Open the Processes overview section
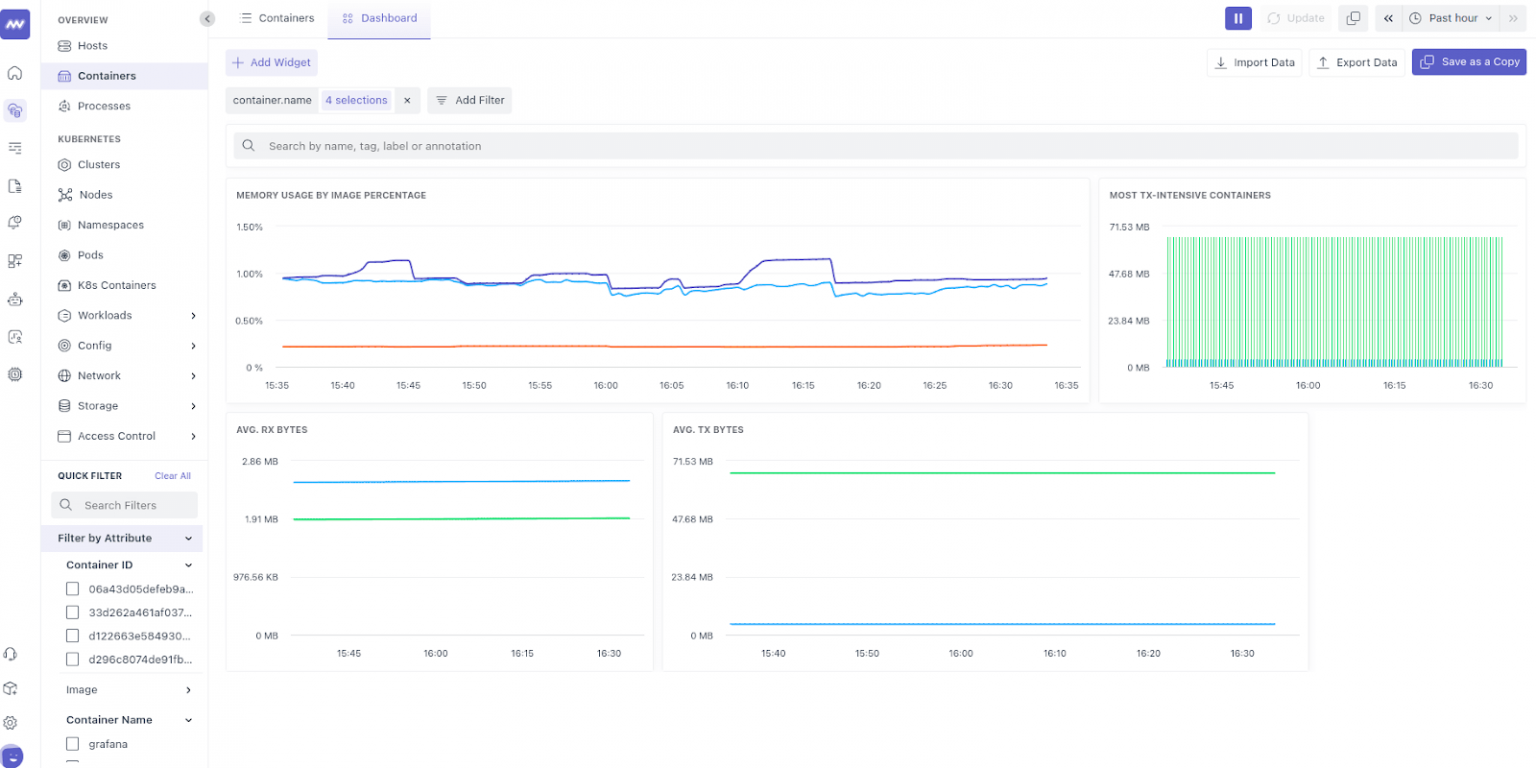1536x768 pixels. click(102, 105)
